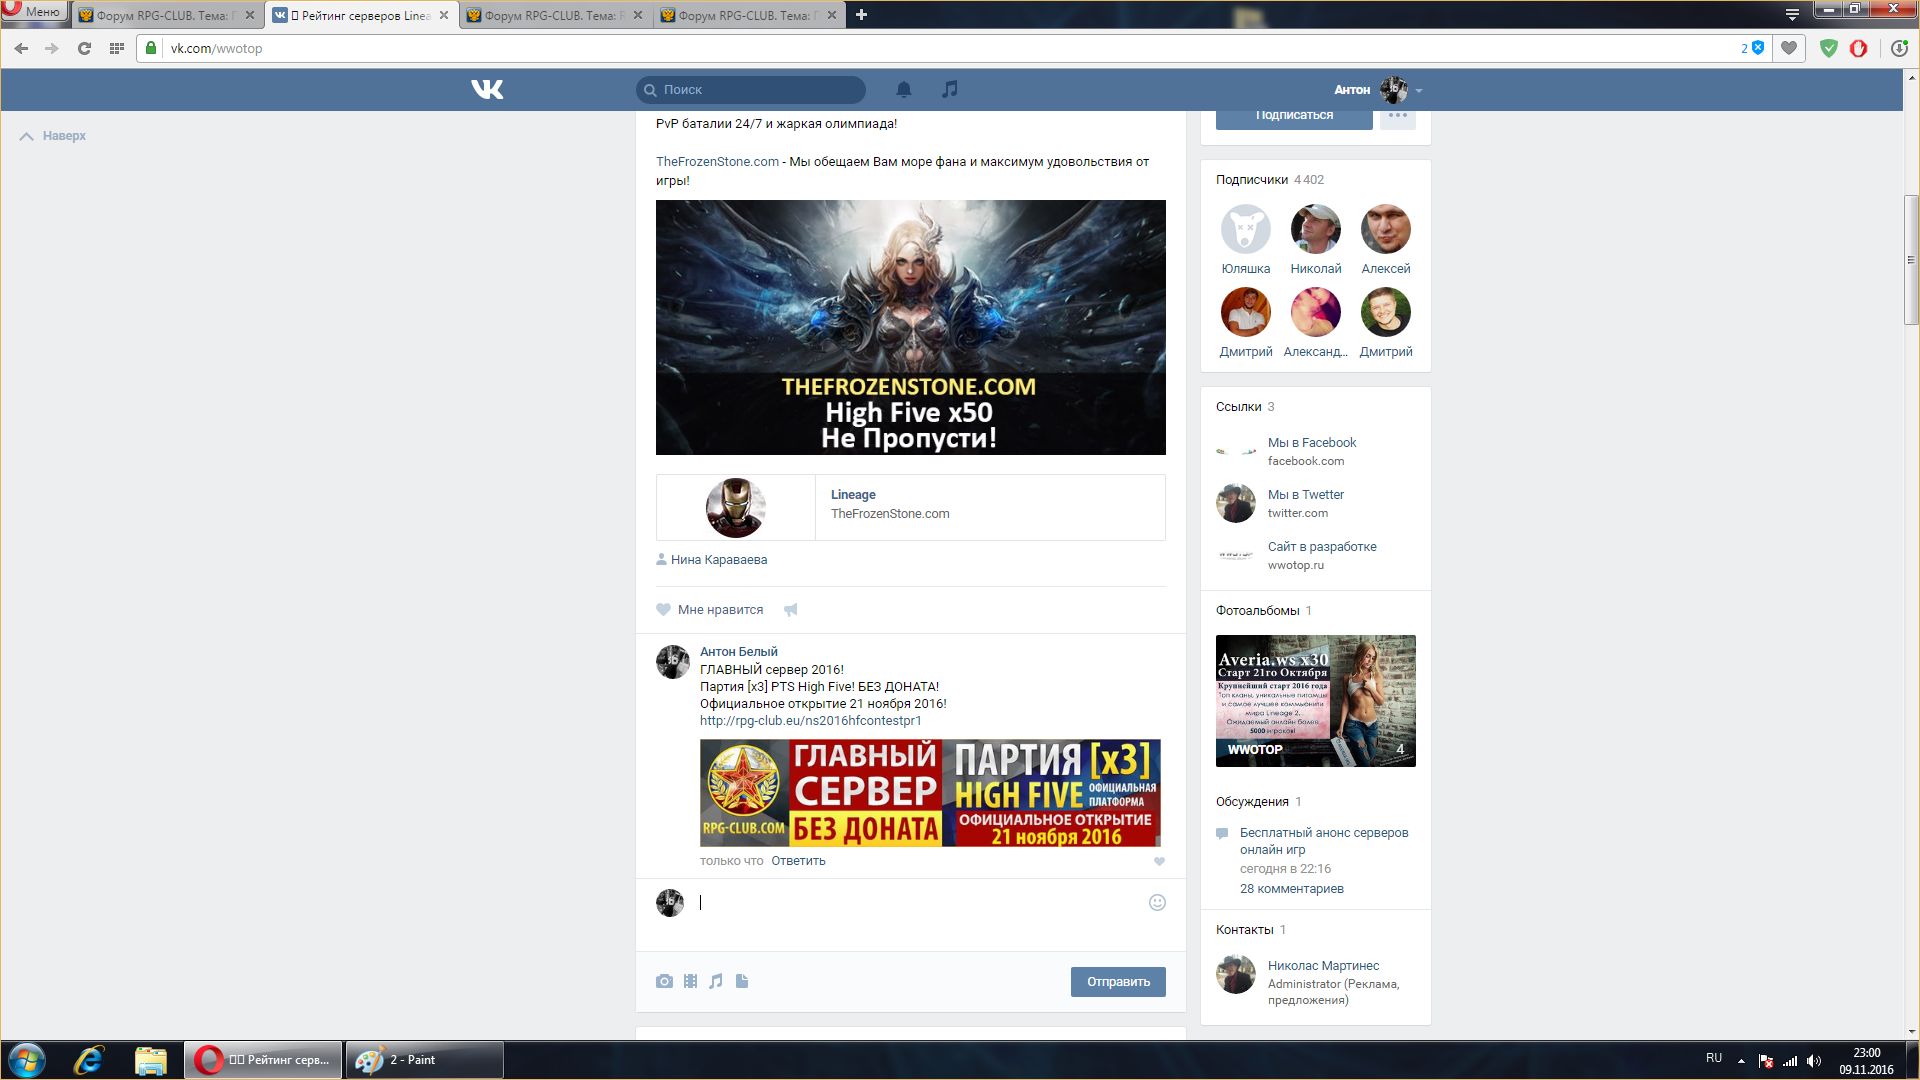Viewport: 1920px width, 1080px height.
Task: Open the music note icon in header
Action: 949,90
